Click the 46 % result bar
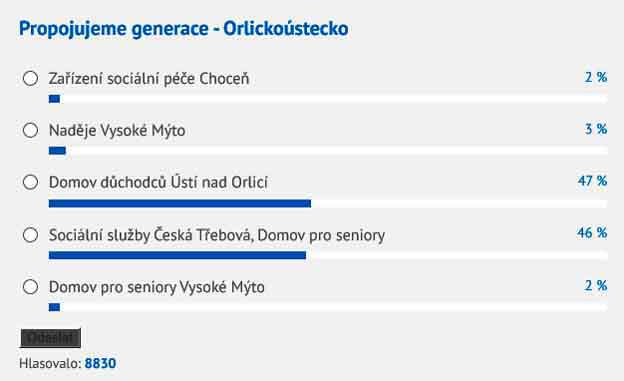The height and width of the screenshot is (381, 624). [x=328, y=255]
